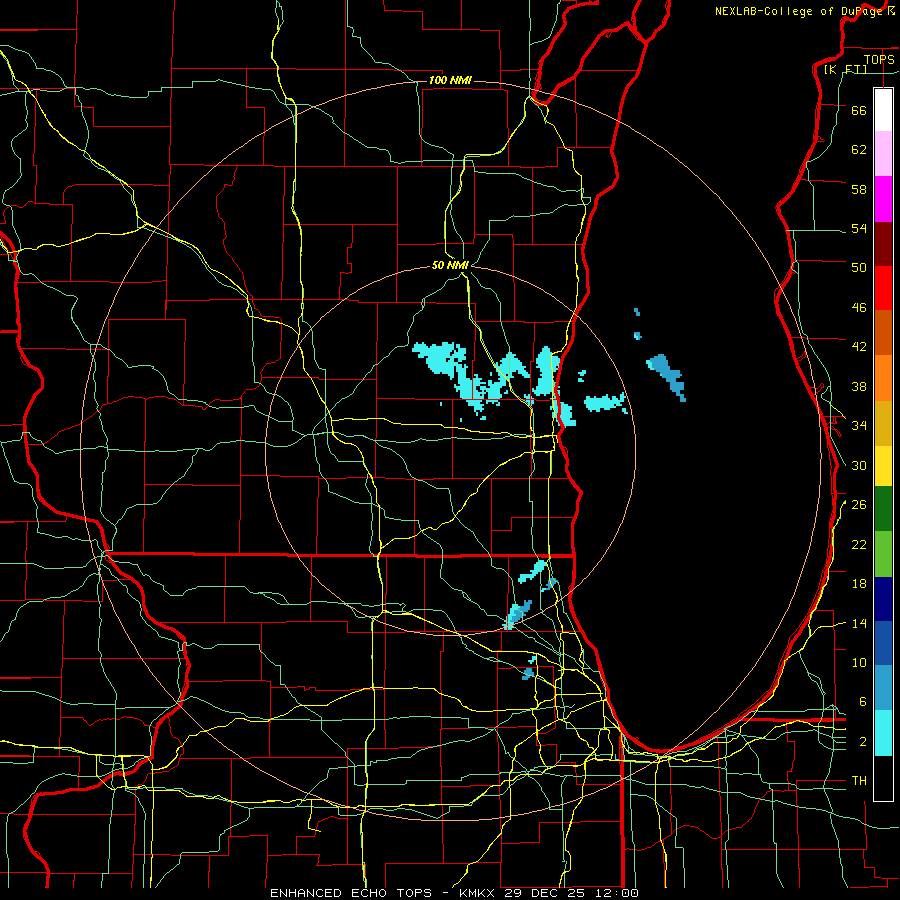Click the 66 value on the scale
This screenshot has height=900, width=900.
click(859, 110)
